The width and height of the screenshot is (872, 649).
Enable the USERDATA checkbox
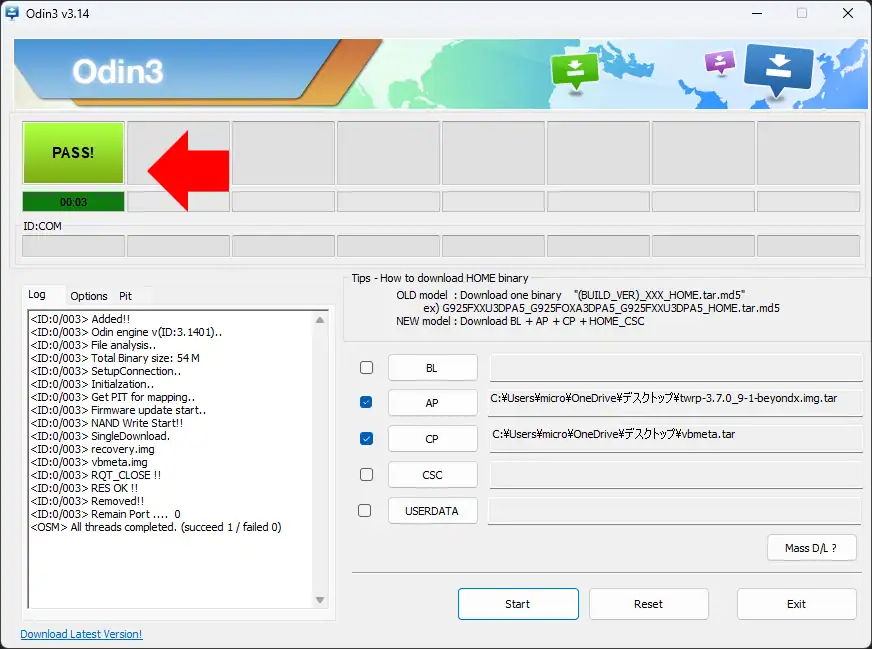tap(366, 510)
